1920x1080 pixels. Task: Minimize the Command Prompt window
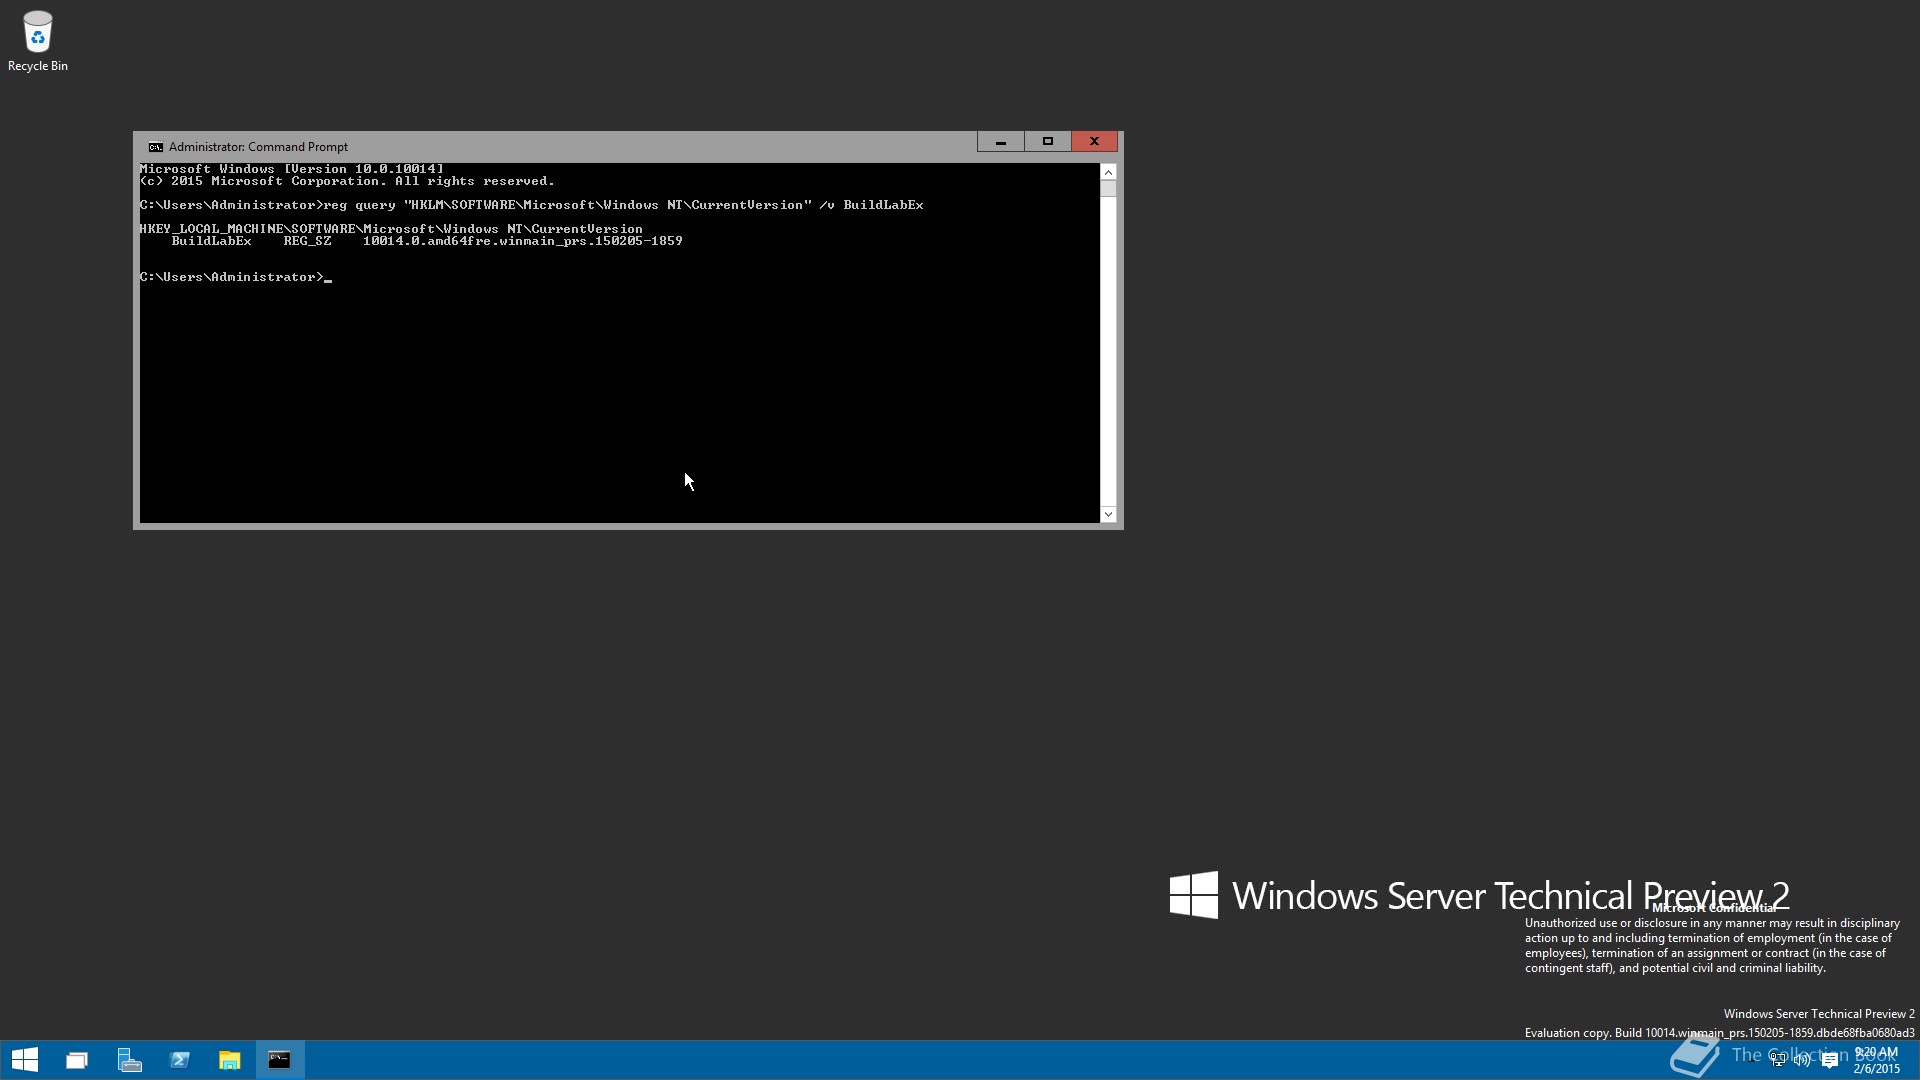tap(1000, 142)
